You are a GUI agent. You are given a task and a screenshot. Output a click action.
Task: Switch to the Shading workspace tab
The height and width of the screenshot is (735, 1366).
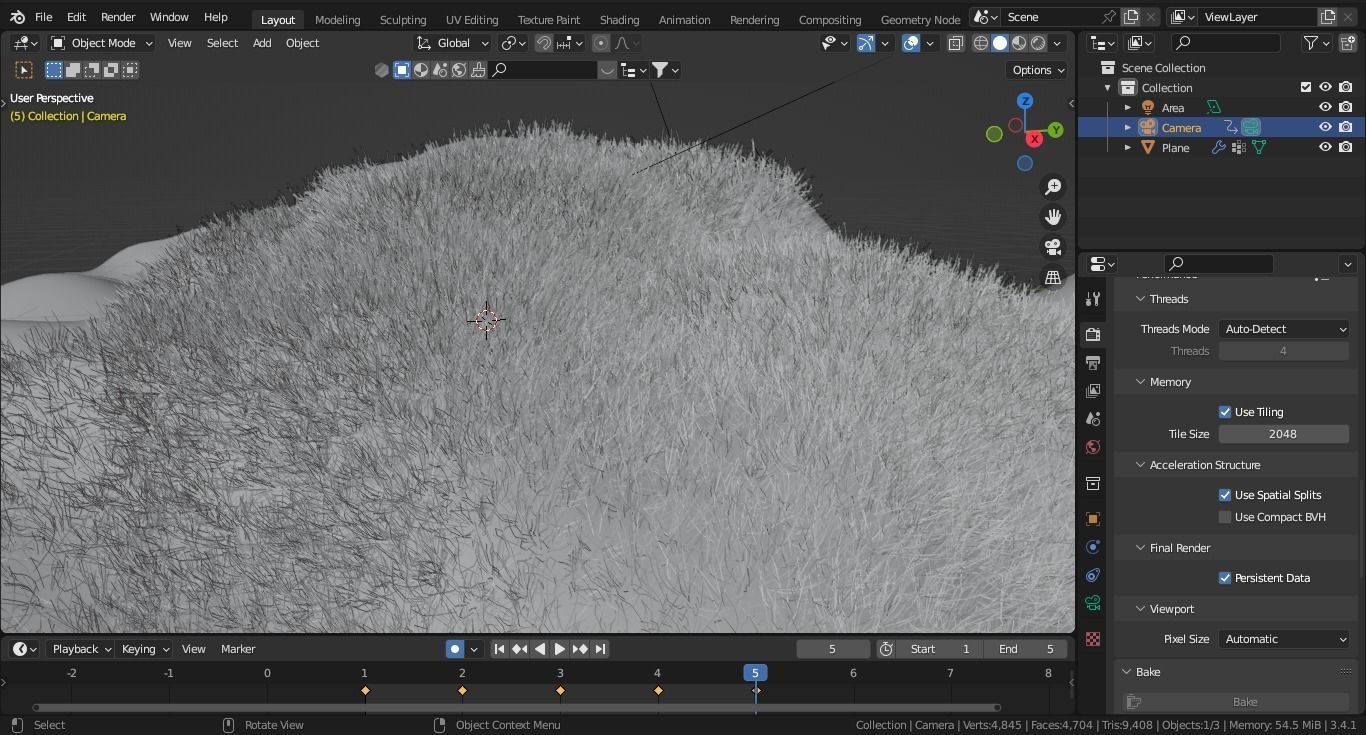[x=619, y=19]
